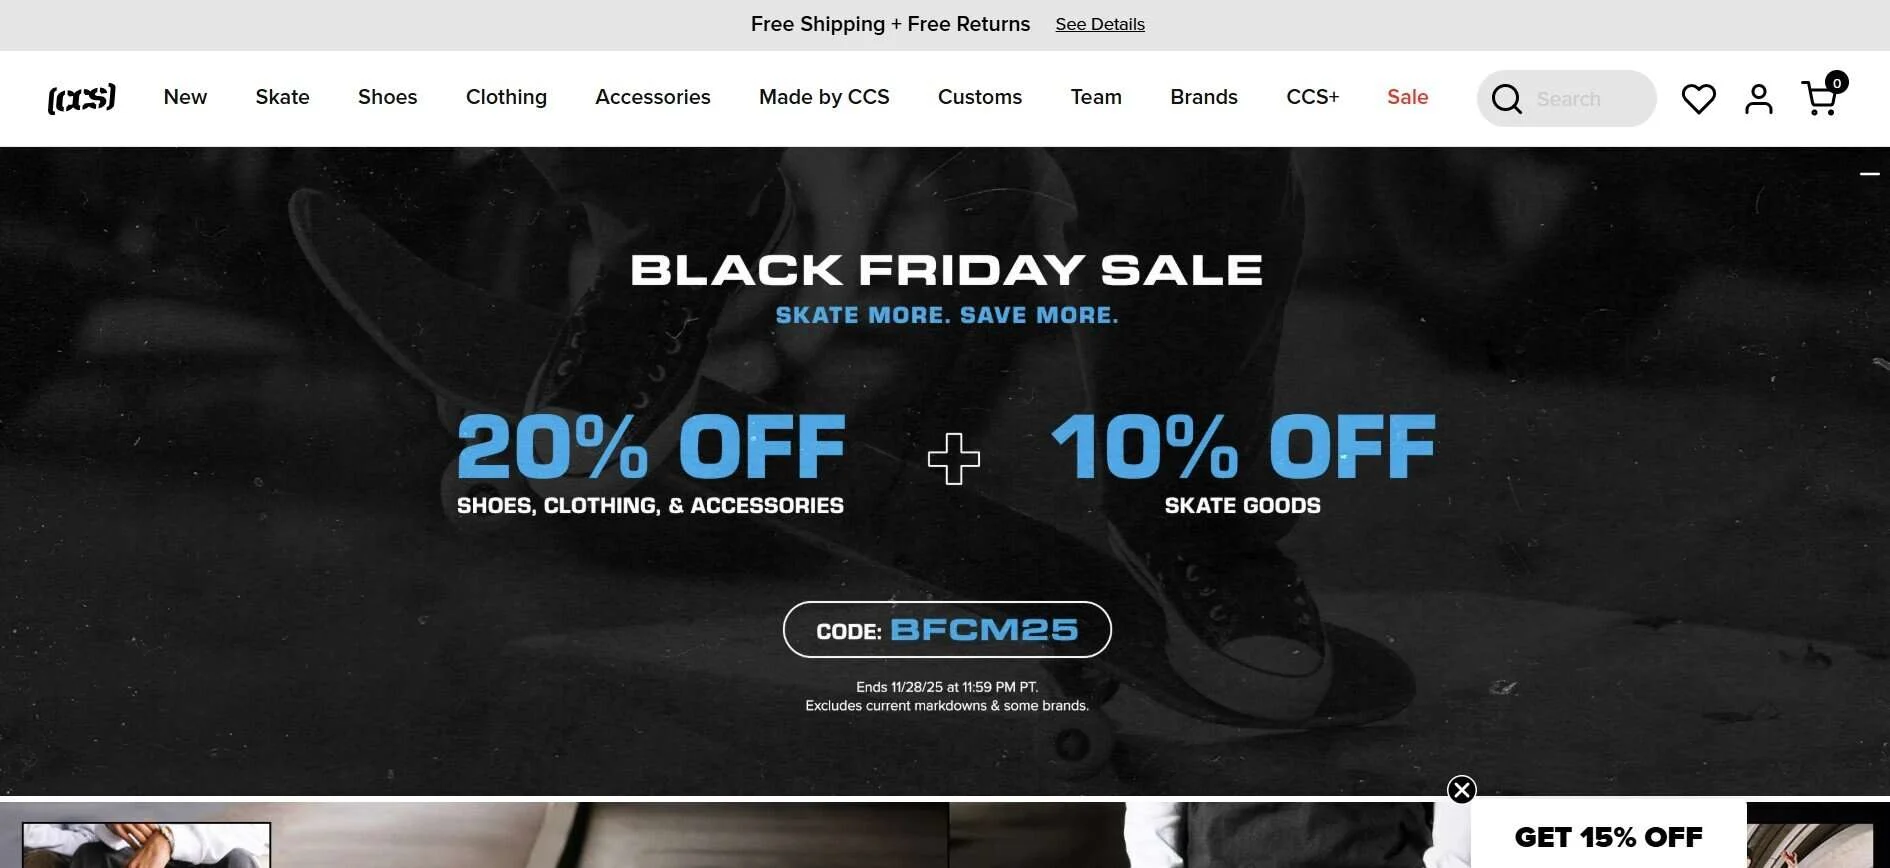Open the Get 15% Off offer panel
Viewport: 1890px width, 868px height.
[1608, 836]
